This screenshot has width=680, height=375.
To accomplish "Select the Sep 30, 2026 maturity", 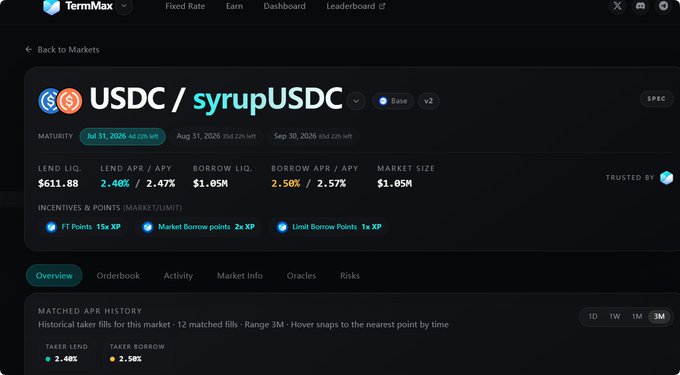I will point(313,137).
